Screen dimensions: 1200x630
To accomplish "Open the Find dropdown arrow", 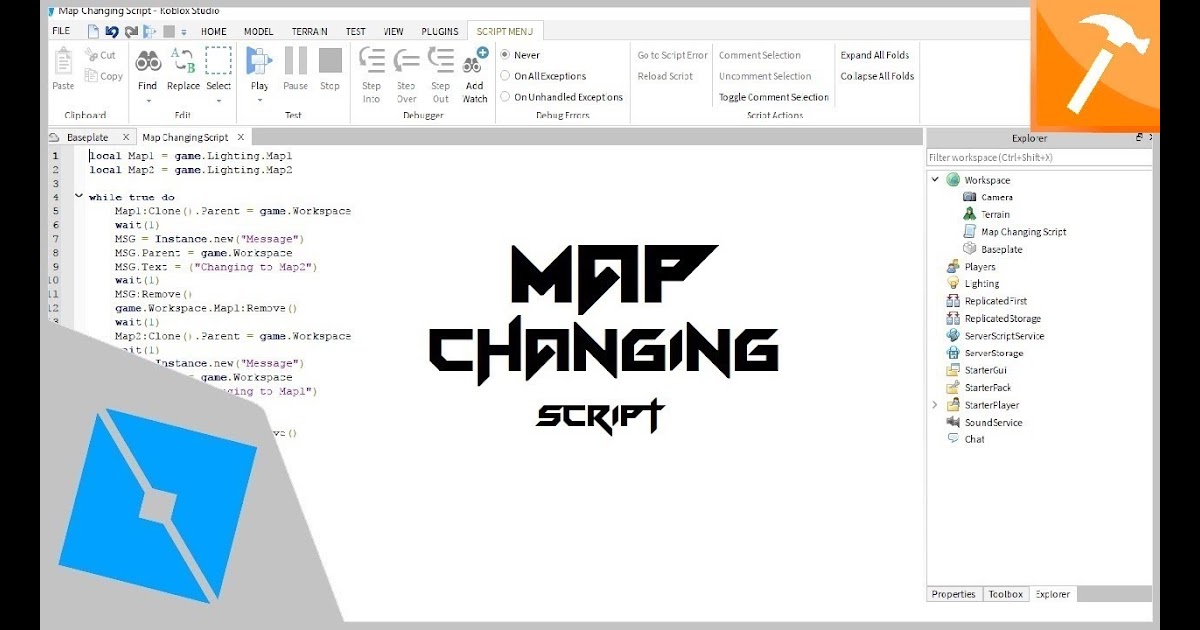I will (x=148, y=100).
